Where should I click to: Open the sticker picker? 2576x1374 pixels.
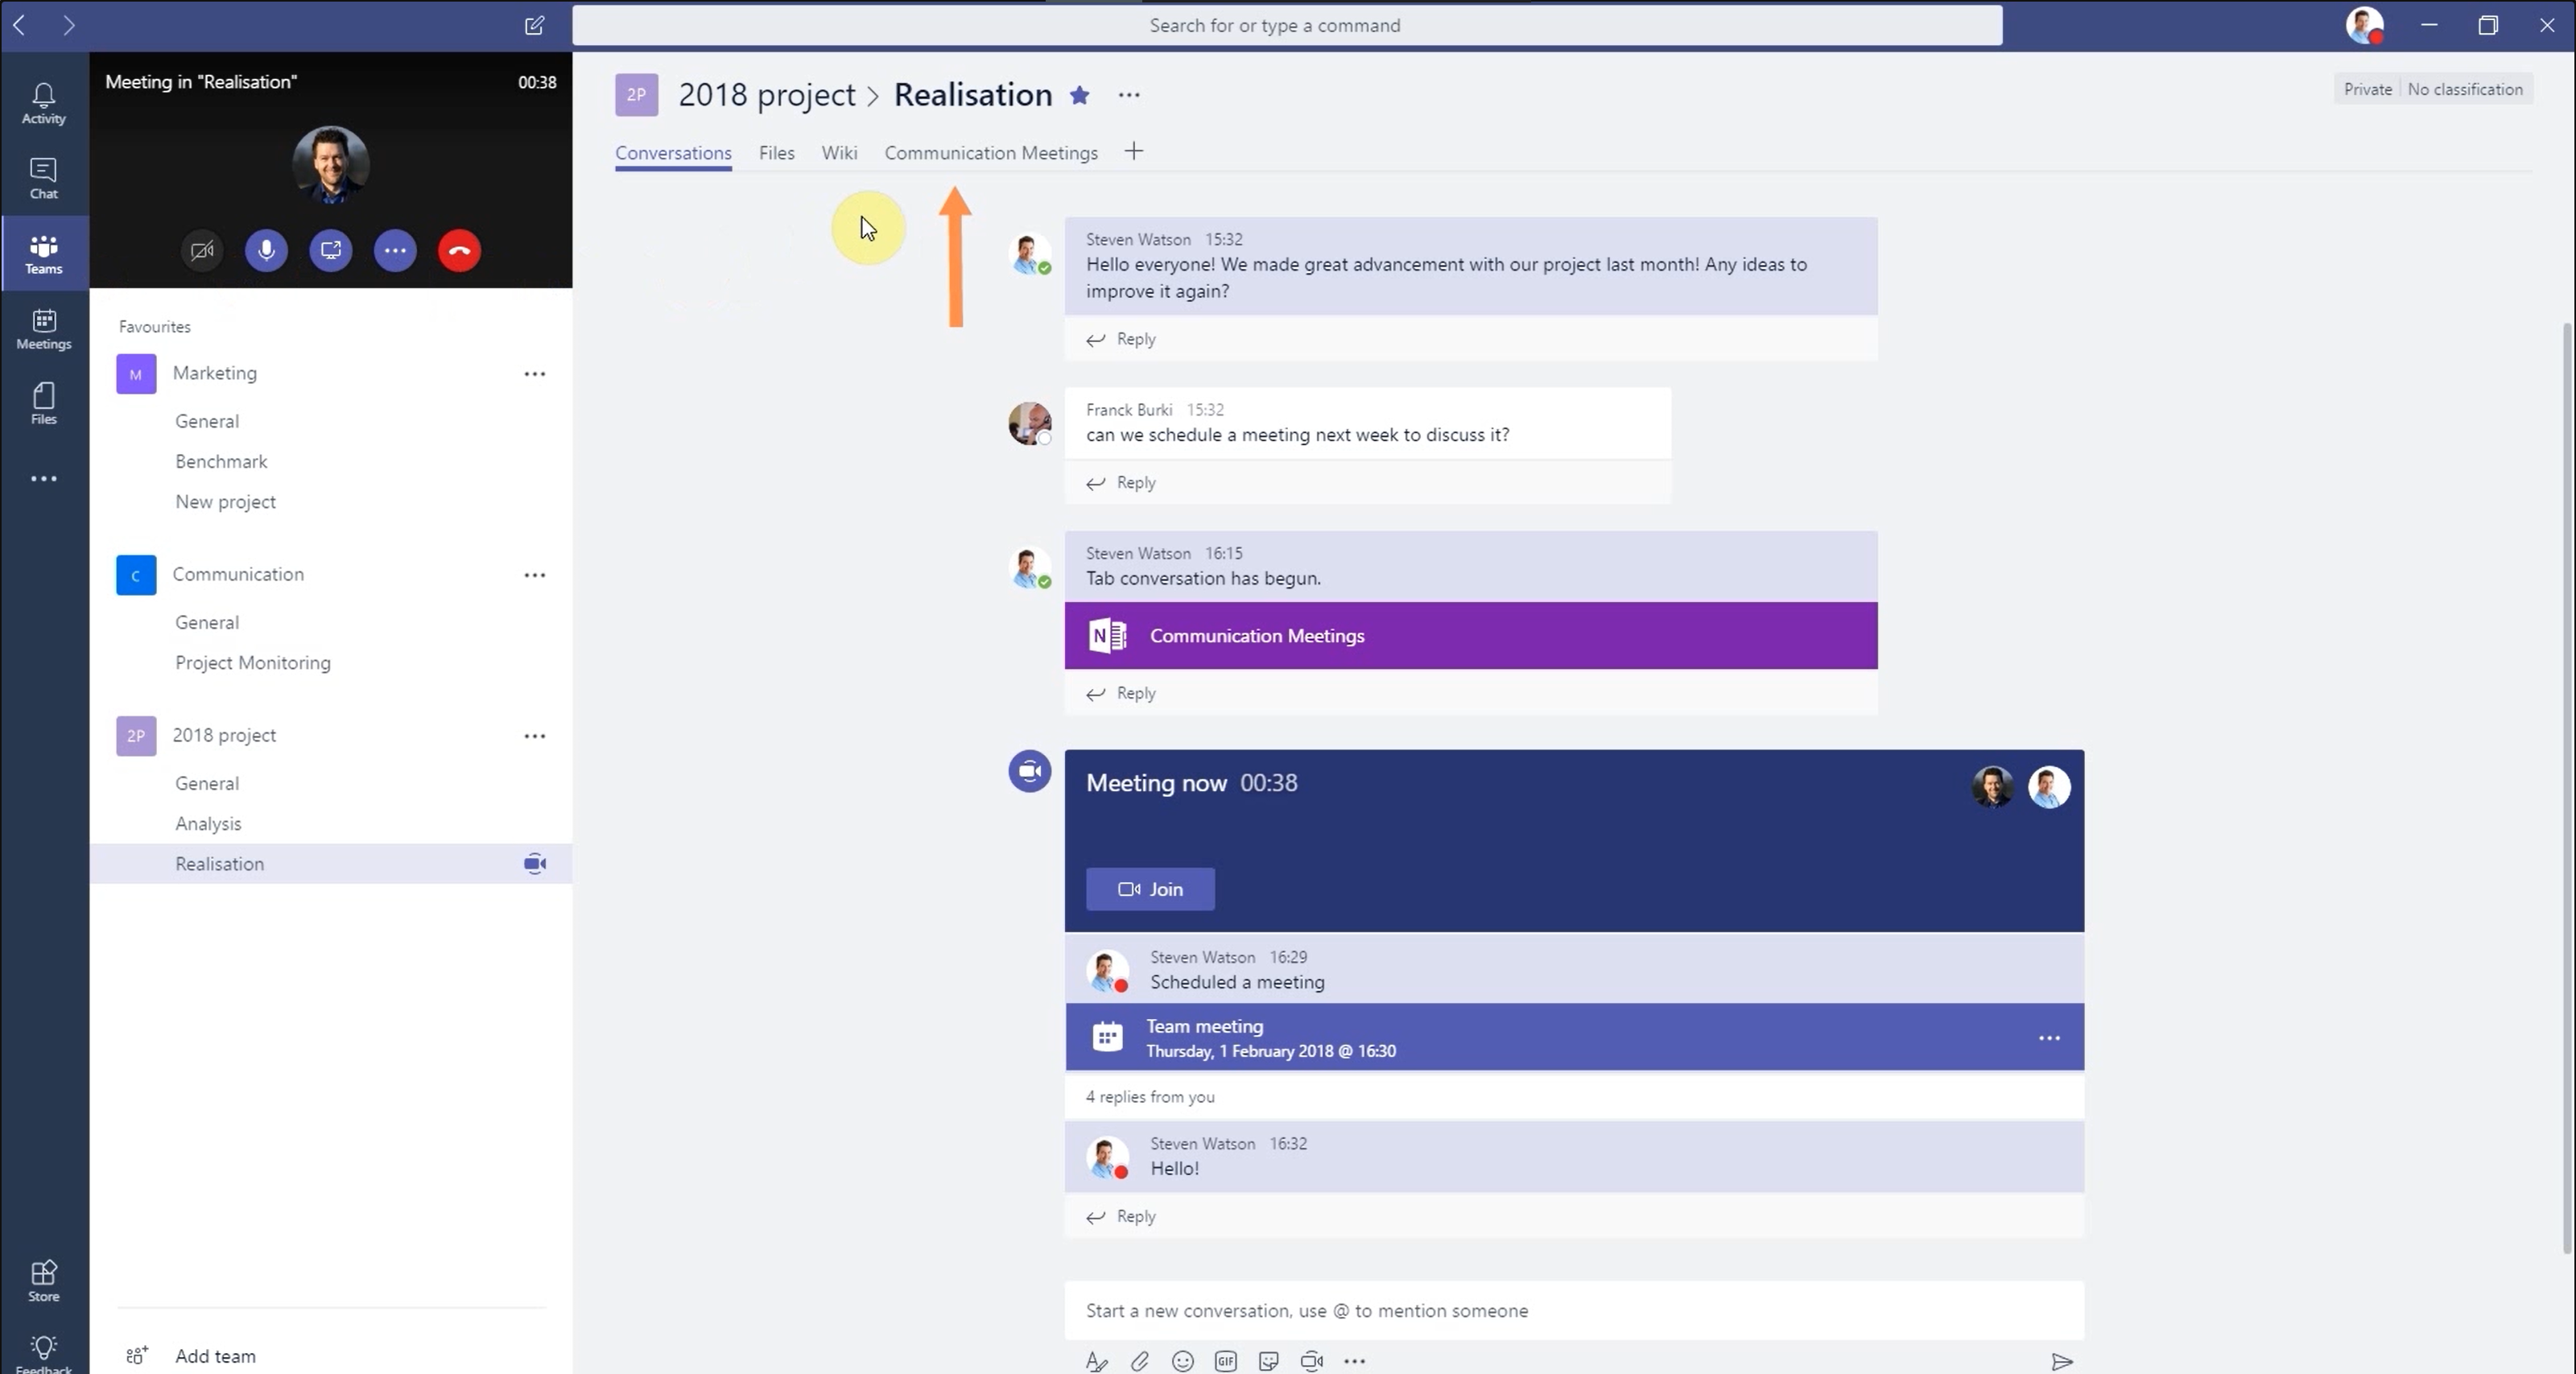tap(1268, 1361)
